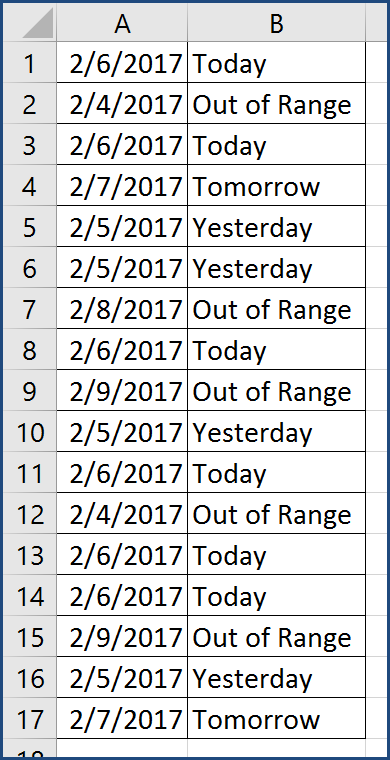The width and height of the screenshot is (390, 760).
Task: Click cell A15 with date 2/9/2017
Action: (x=122, y=637)
